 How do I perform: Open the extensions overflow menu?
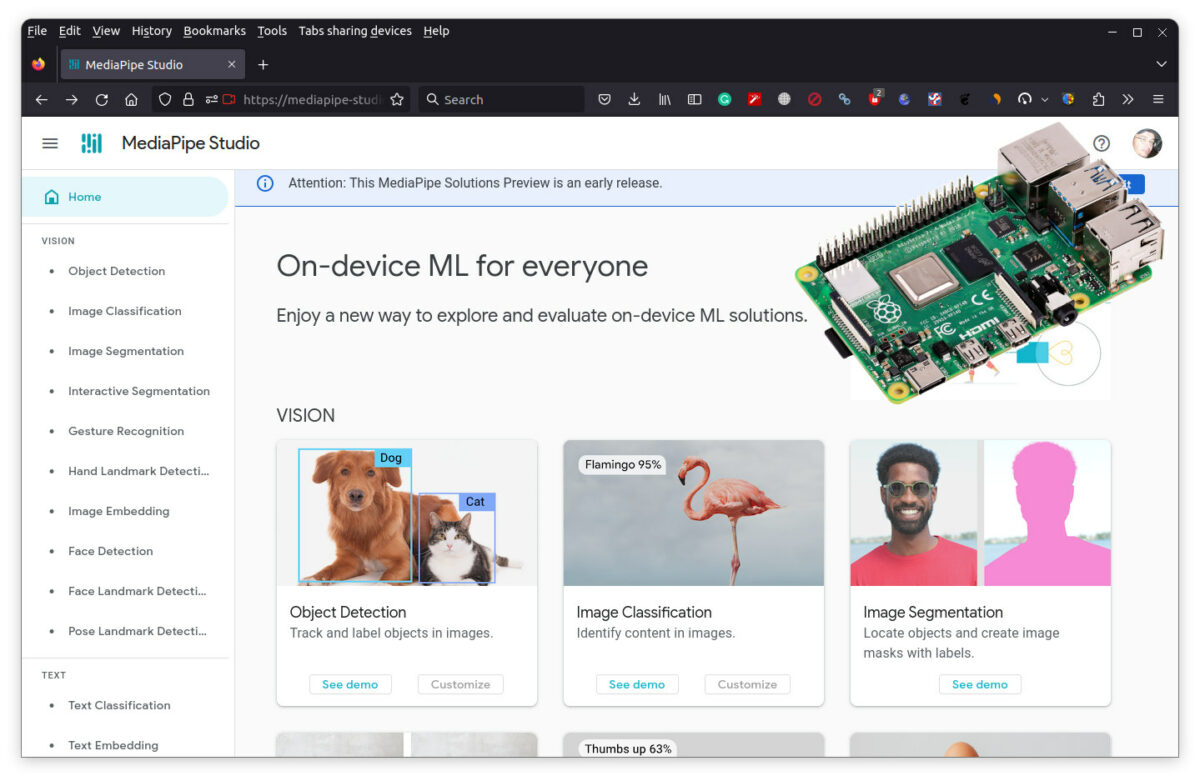1126,99
